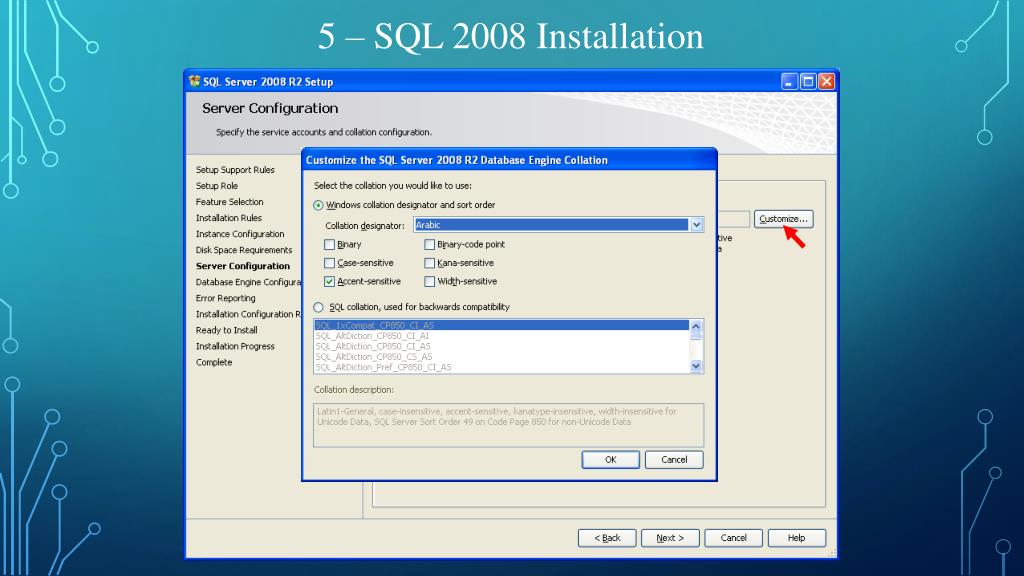Uncheck the Accent-sensitive checkbox
The width and height of the screenshot is (1024, 576).
pyautogui.click(x=329, y=281)
